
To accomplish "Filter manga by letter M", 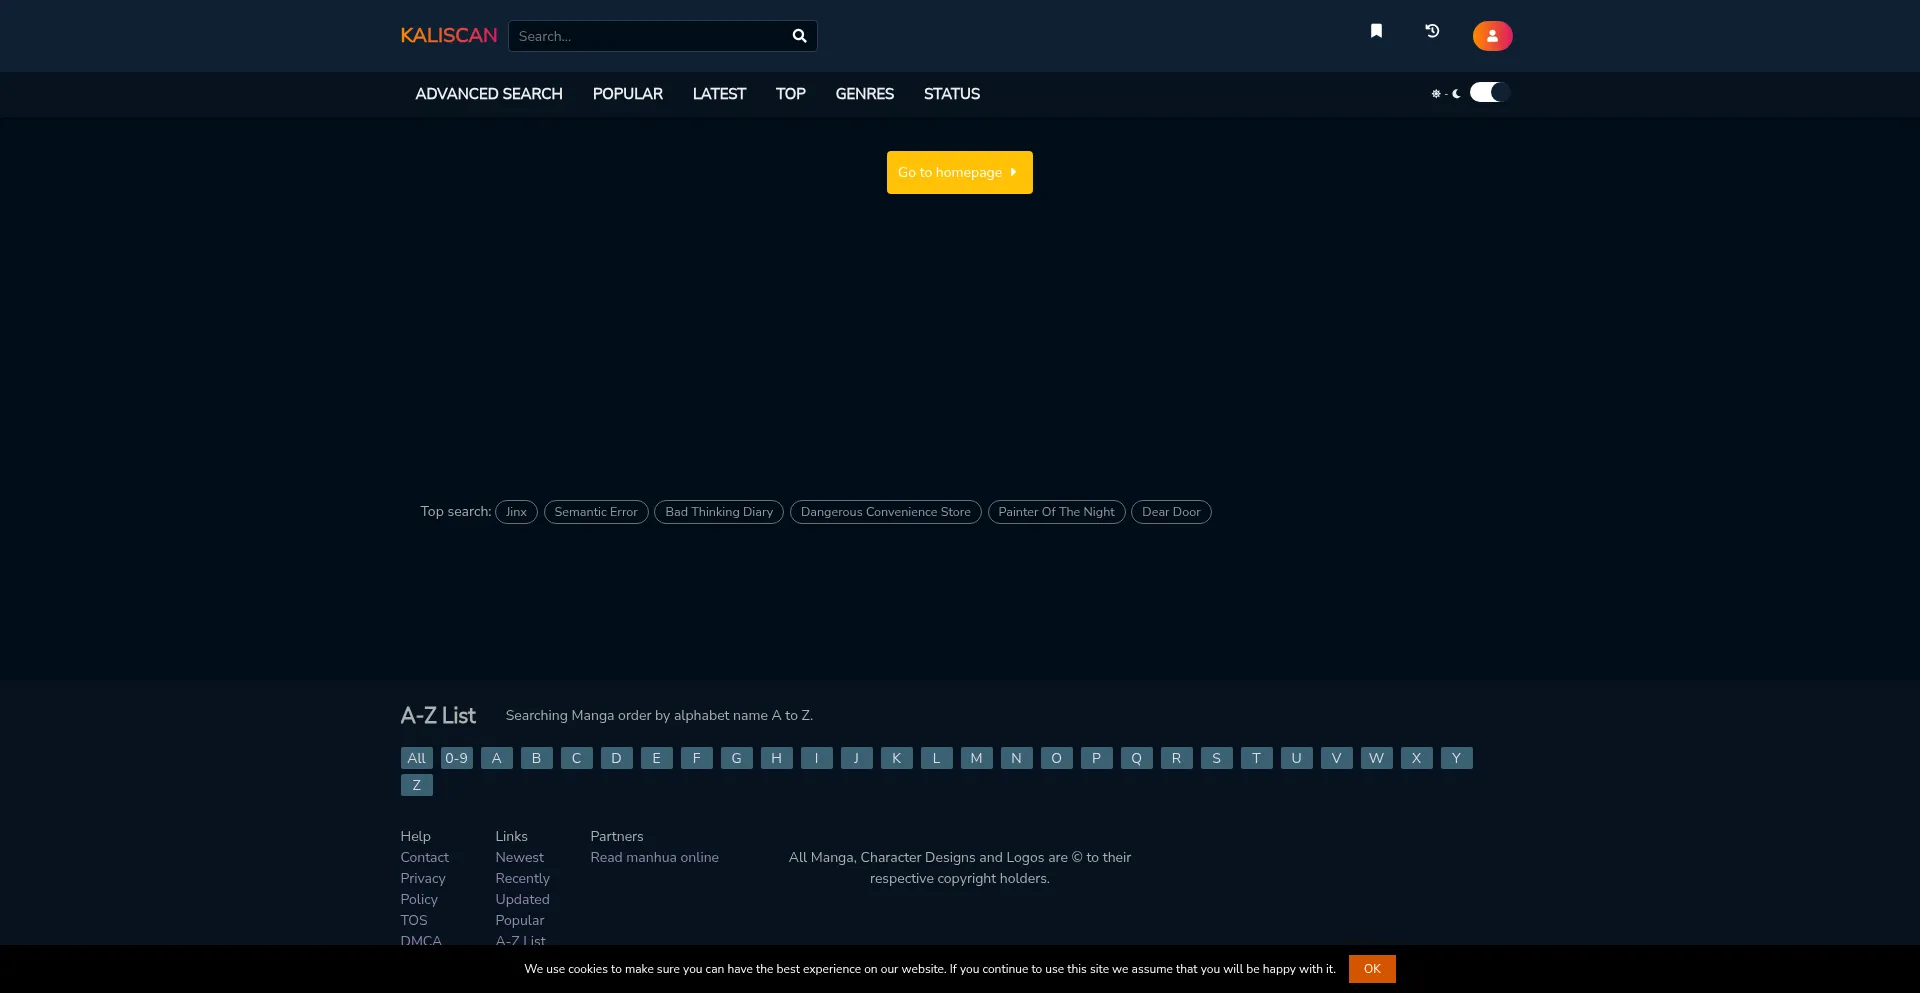I will pyautogui.click(x=977, y=758).
